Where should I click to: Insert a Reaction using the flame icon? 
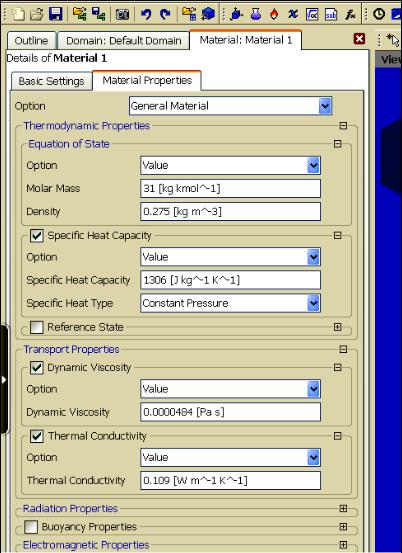coord(274,14)
